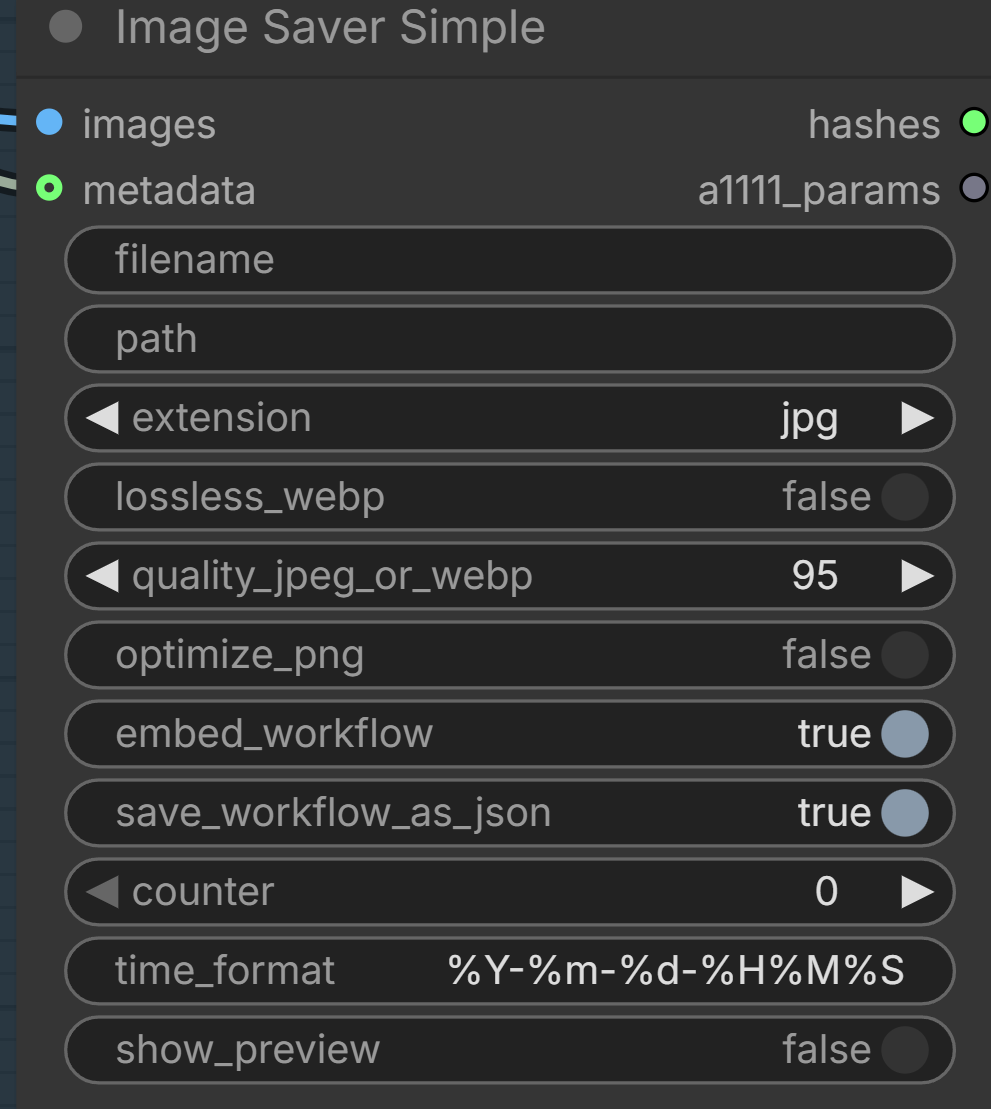Click the path input field
This screenshot has height=1109, width=991.
tap(510, 339)
